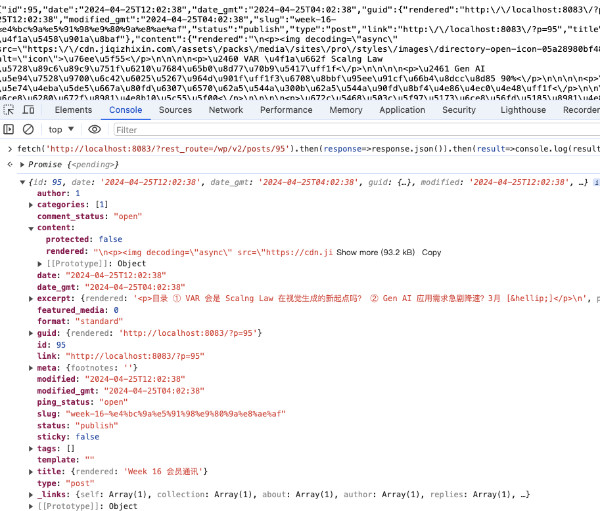Select the date "2024-04-25T12:02:38" row
This screenshot has height=511, width=600.
click(101, 275)
